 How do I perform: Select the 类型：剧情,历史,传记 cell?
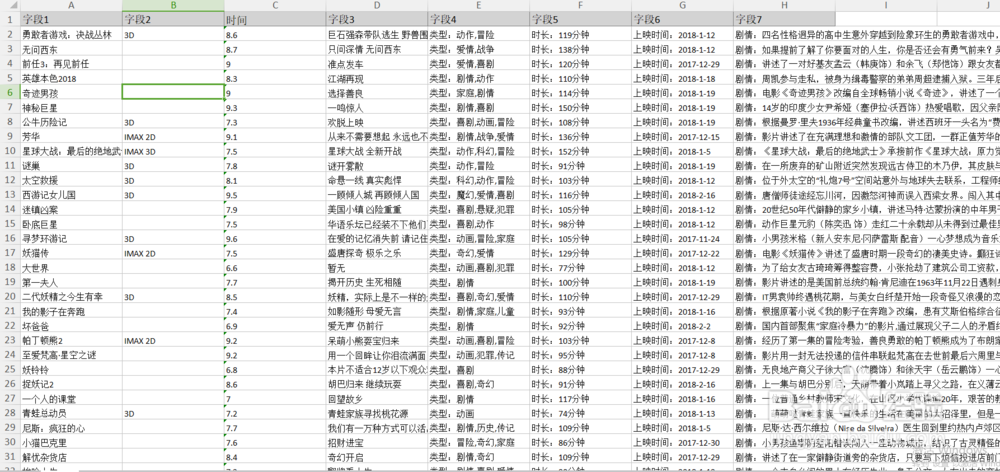coord(478,428)
